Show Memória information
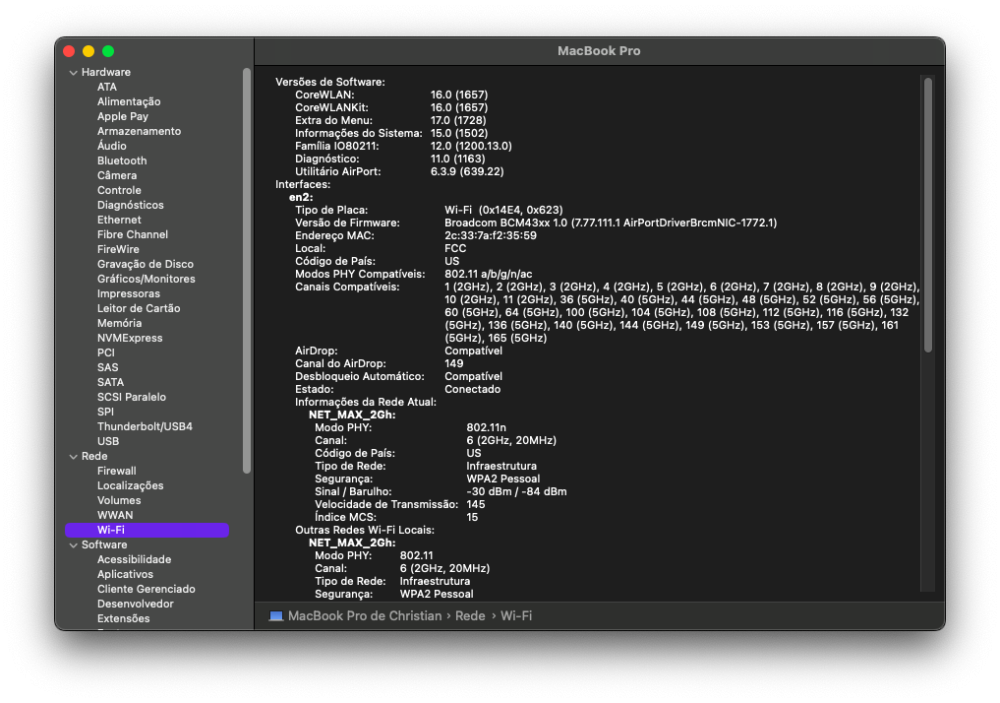The image size is (1000, 703). pyautogui.click(x=119, y=323)
